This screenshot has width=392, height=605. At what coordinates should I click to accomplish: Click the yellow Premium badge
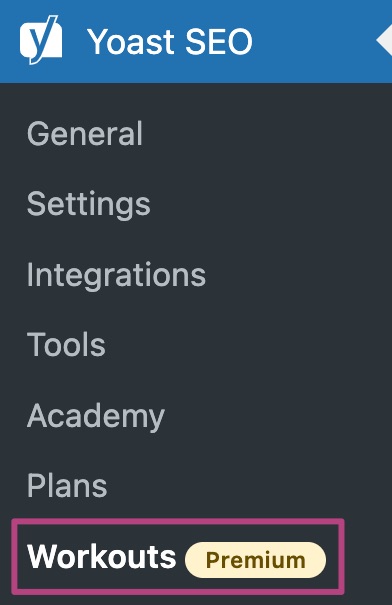(x=255, y=560)
